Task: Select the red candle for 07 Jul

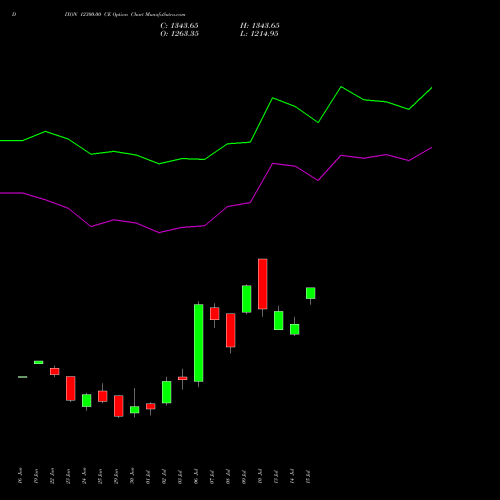Action: [x=215, y=314]
